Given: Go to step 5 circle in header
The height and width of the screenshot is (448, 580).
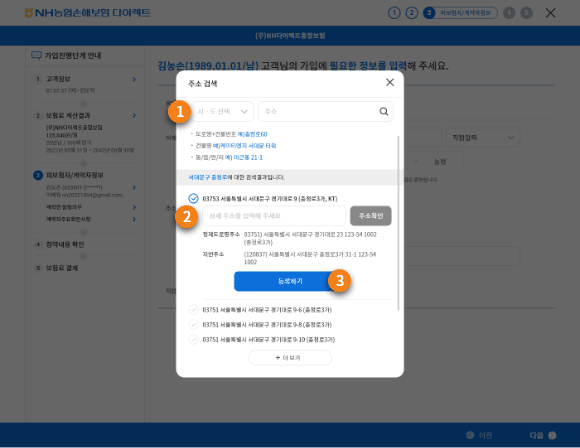Looking at the screenshot, I should [526, 13].
